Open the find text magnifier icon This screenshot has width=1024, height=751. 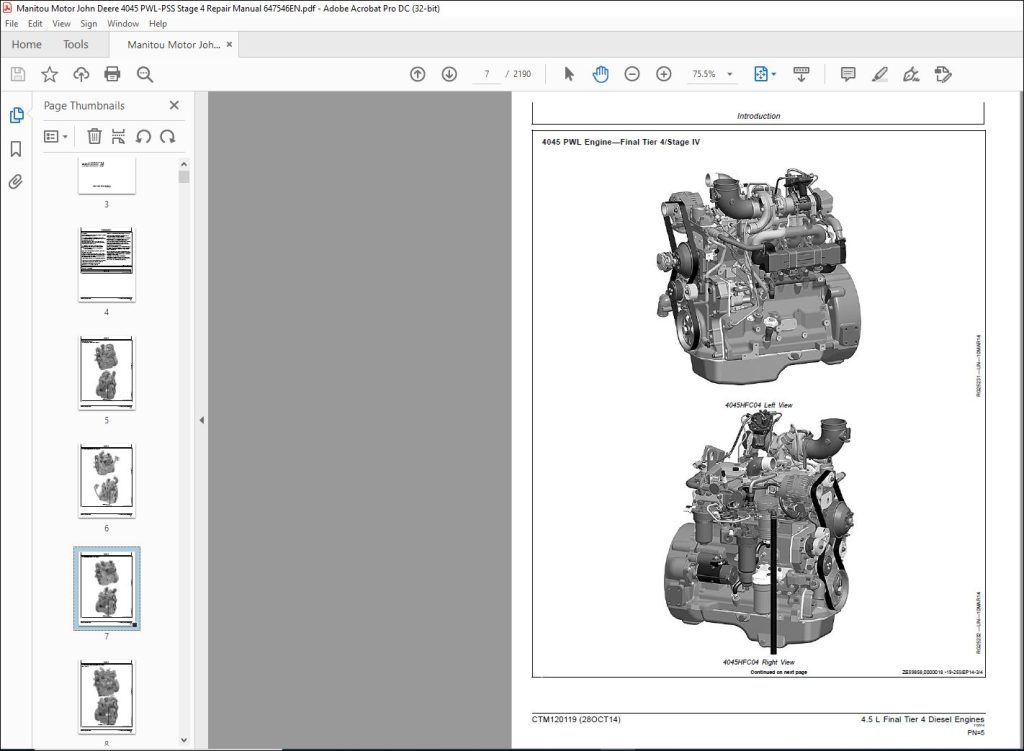tap(145, 74)
